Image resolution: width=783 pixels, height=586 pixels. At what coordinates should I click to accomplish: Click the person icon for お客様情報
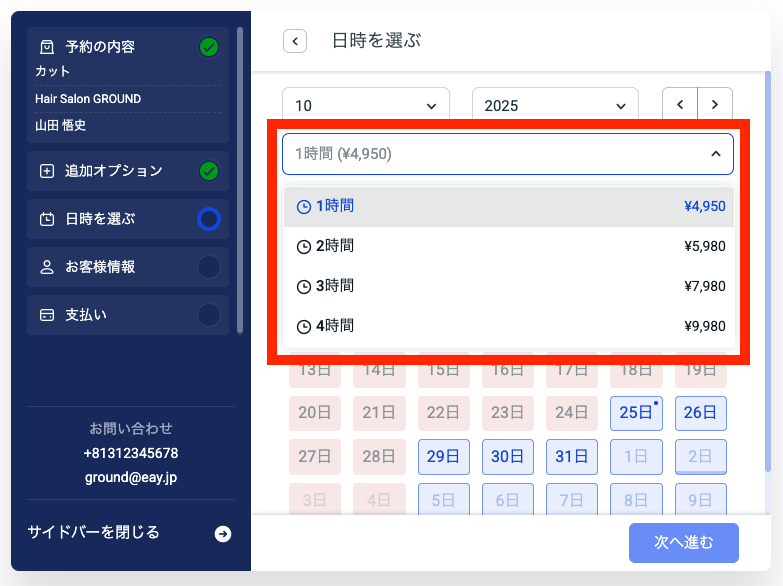(46, 267)
